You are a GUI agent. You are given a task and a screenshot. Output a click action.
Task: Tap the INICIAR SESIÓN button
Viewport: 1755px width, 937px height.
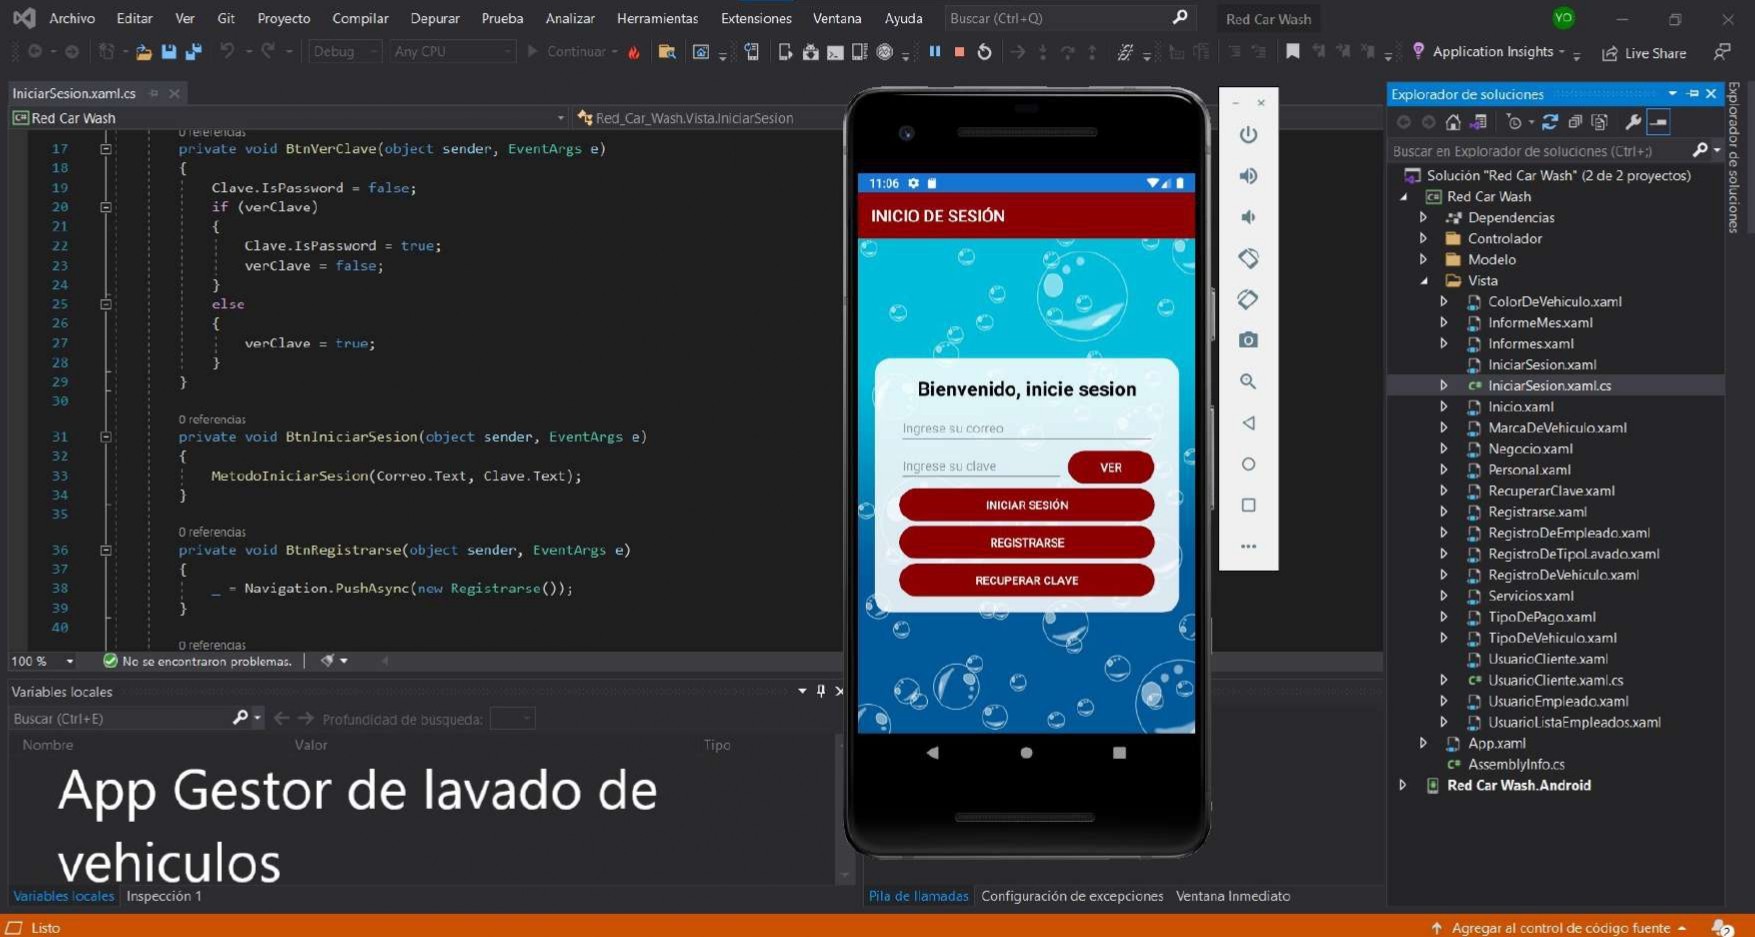(x=1026, y=505)
